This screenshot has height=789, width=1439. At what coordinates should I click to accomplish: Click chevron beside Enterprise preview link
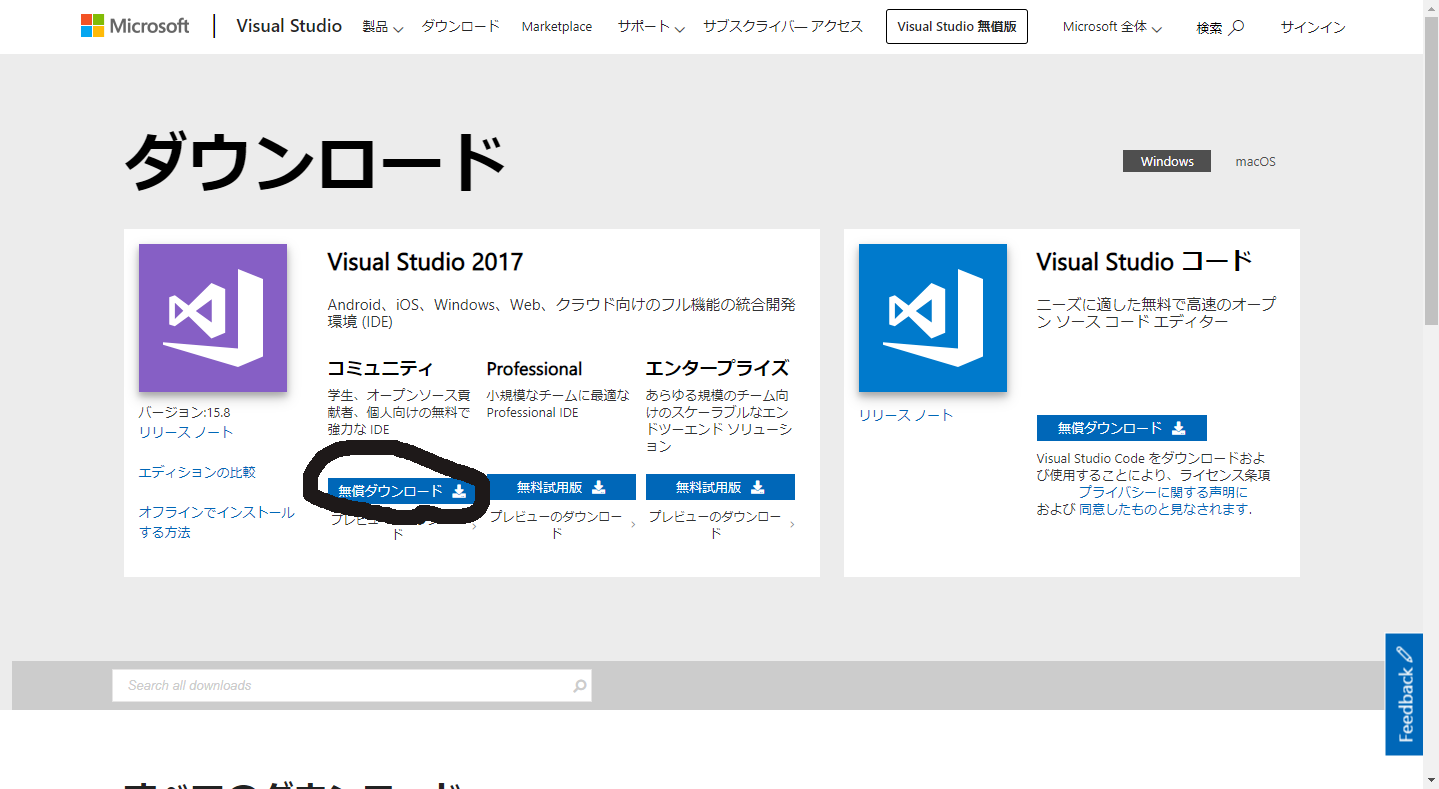(792, 524)
